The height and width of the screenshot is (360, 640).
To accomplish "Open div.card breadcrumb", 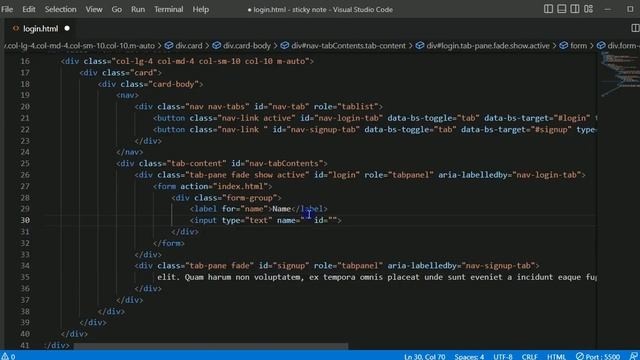I will point(183,46).
